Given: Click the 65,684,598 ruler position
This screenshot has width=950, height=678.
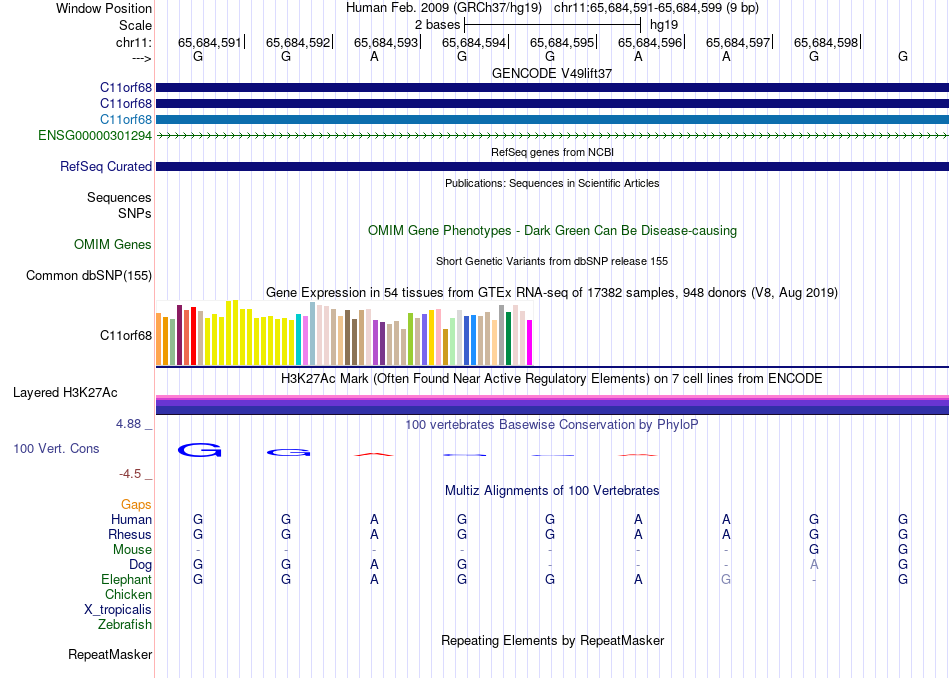Looking at the screenshot, I should coord(826,42).
